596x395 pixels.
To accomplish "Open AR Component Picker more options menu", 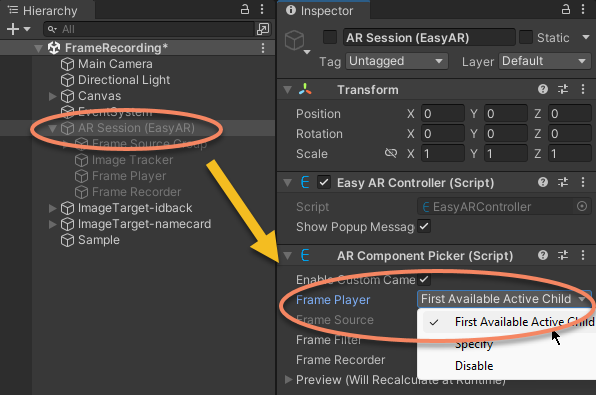I will point(583,255).
